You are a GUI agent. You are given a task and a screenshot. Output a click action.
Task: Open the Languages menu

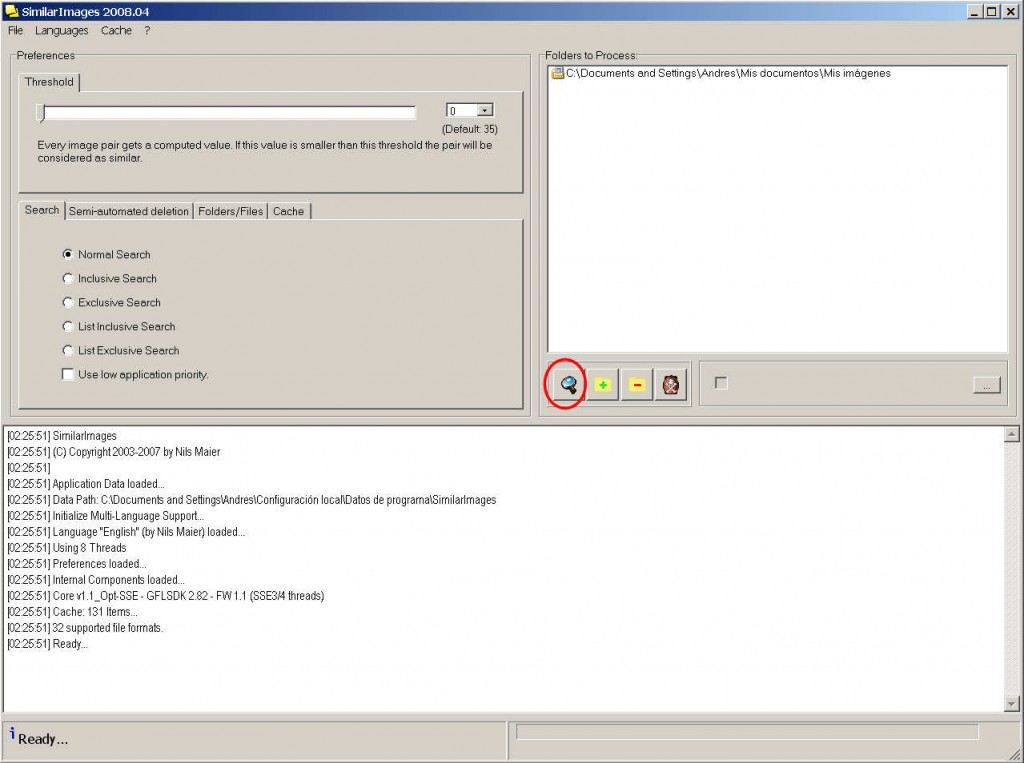62,31
